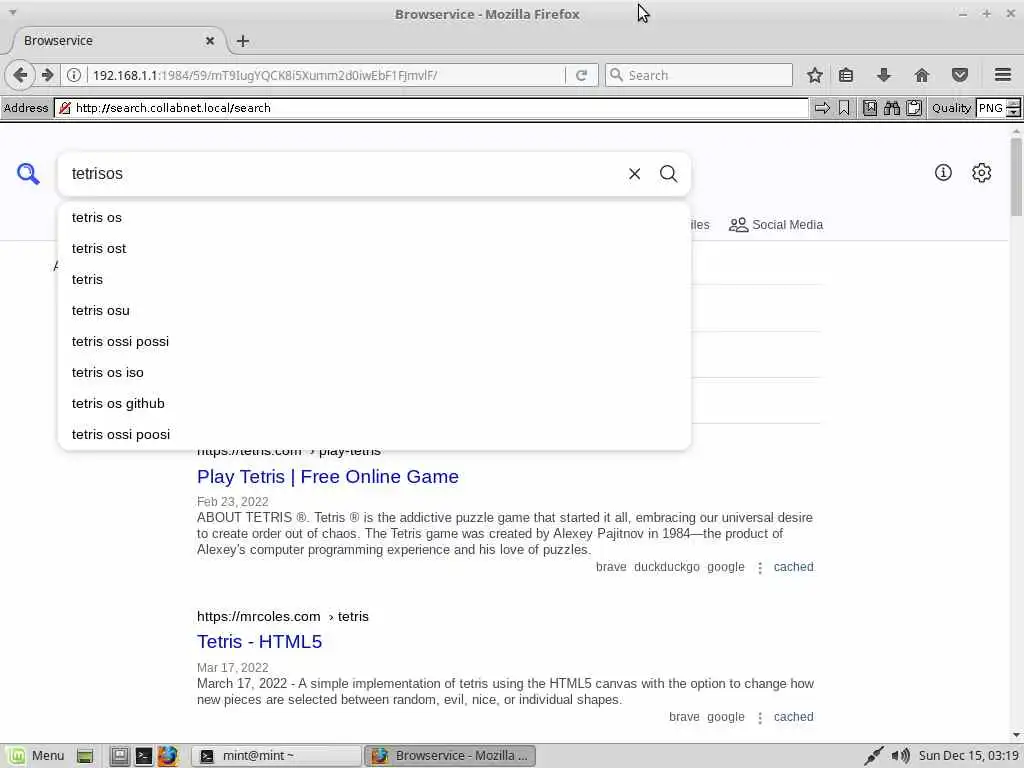This screenshot has height=768, width=1024.
Task: Select suggestion 'tetris'
Action: coord(374,280)
